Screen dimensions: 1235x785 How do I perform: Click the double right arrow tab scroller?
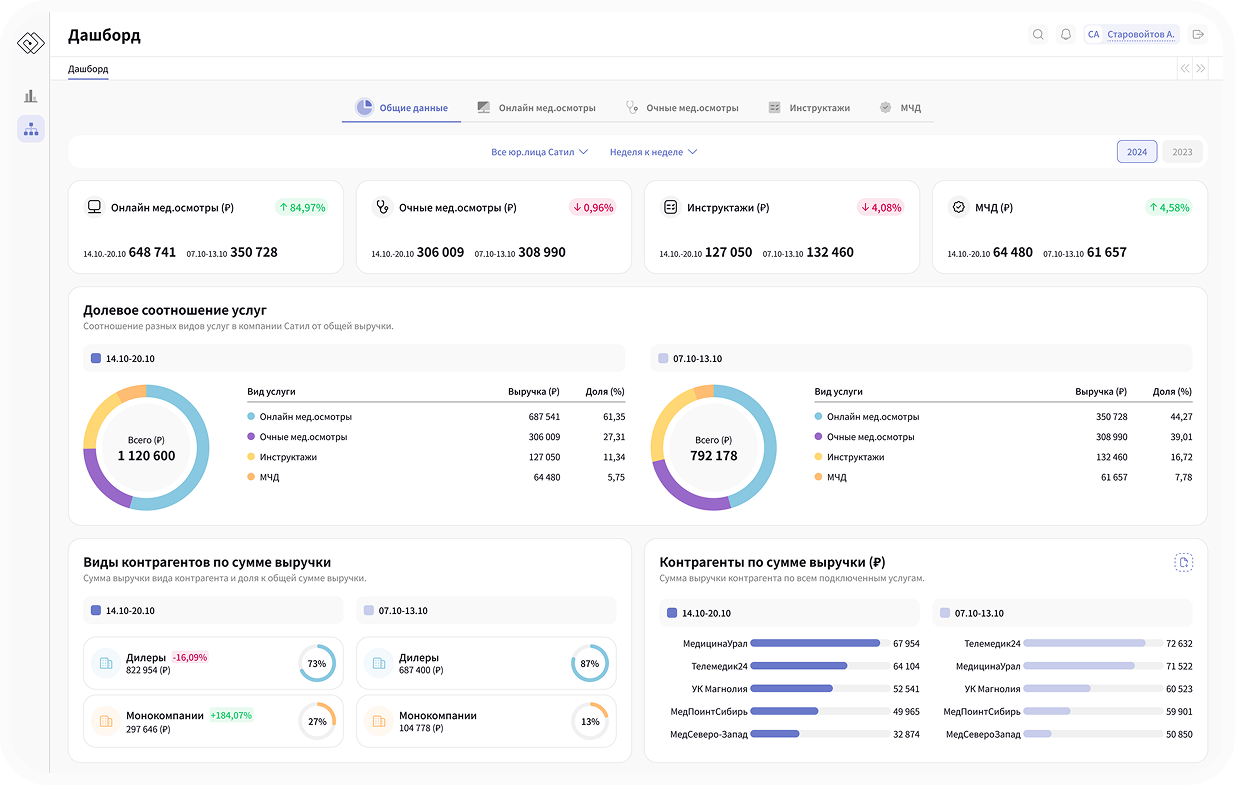pyautogui.click(x=1201, y=69)
